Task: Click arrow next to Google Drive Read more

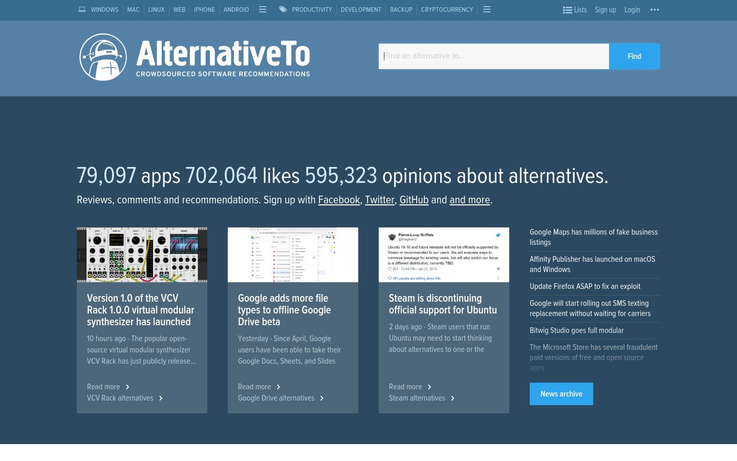Action: pos(278,387)
